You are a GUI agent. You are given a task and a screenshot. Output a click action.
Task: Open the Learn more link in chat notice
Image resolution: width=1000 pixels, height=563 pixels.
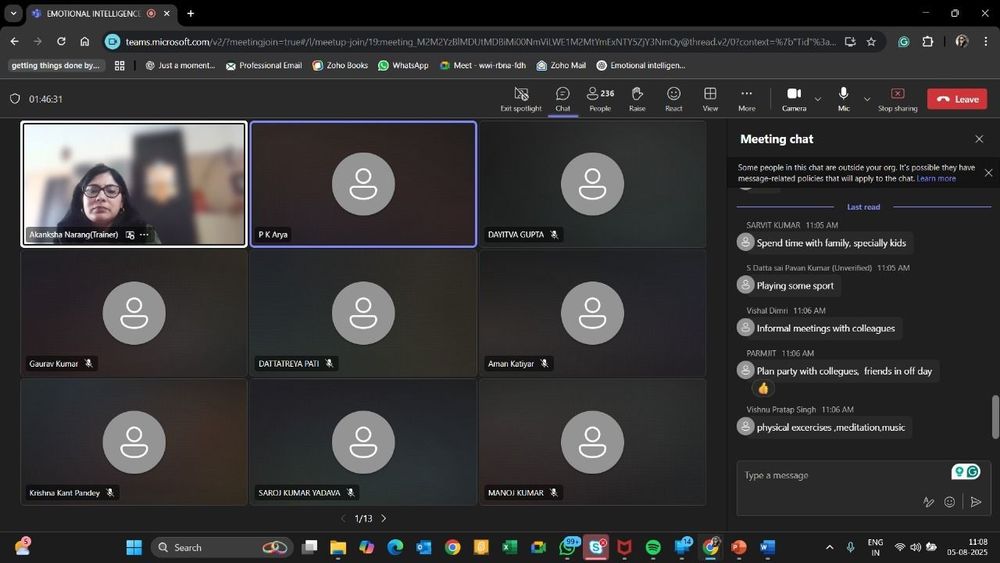point(936,178)
